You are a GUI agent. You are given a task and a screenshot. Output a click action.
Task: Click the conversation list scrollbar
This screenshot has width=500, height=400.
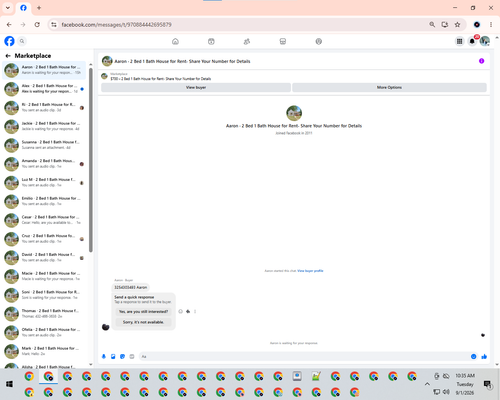[91, 160]
